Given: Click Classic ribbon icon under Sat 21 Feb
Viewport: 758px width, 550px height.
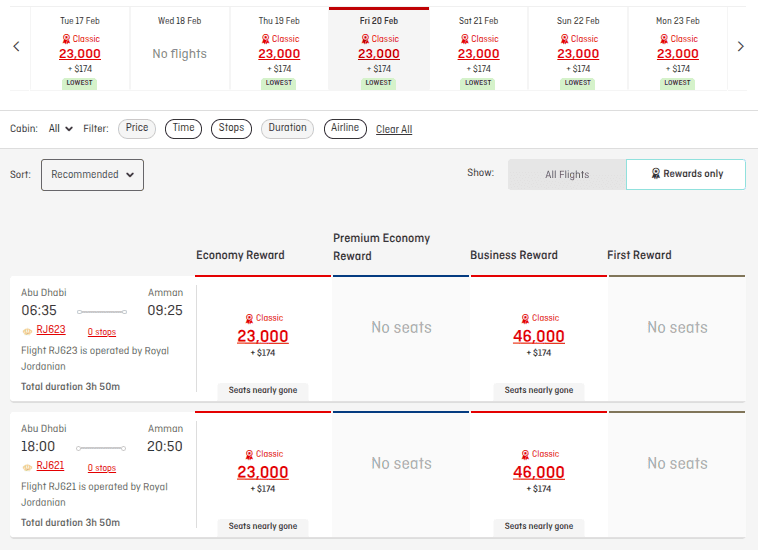Looking at the screenshot, I should point(465,39).
